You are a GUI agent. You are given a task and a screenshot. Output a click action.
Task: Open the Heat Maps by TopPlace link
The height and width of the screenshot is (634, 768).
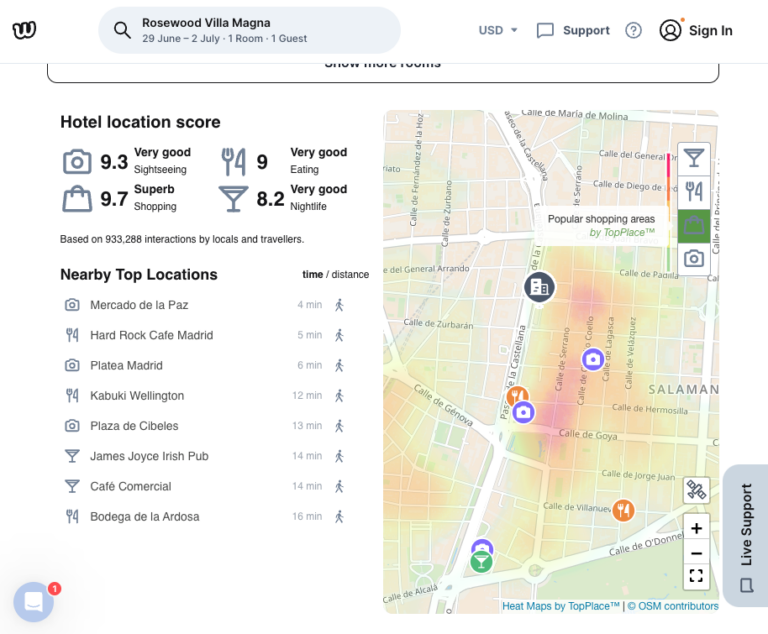tap(561, 606)
